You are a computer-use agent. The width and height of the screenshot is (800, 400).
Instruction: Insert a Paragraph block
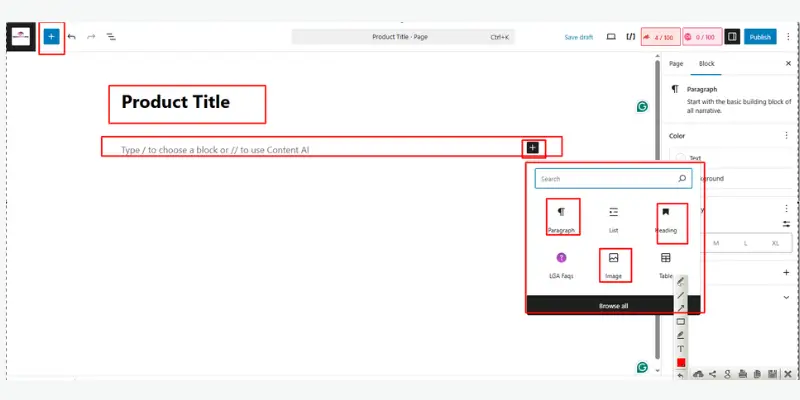[561, 219]
